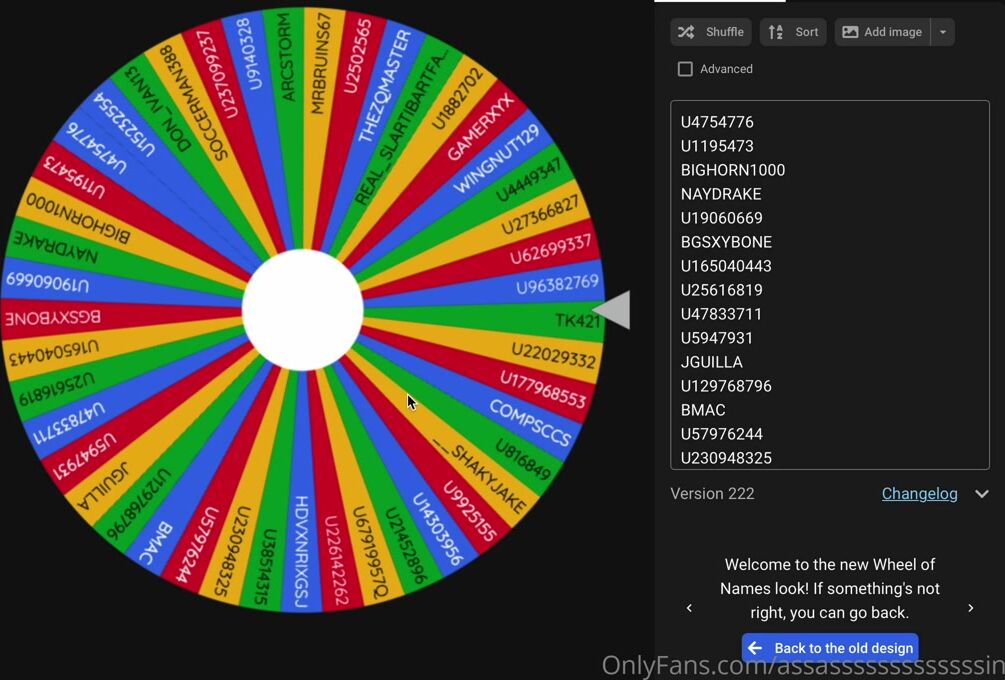Go to next welcome message arrow

[x=970, y=608]
